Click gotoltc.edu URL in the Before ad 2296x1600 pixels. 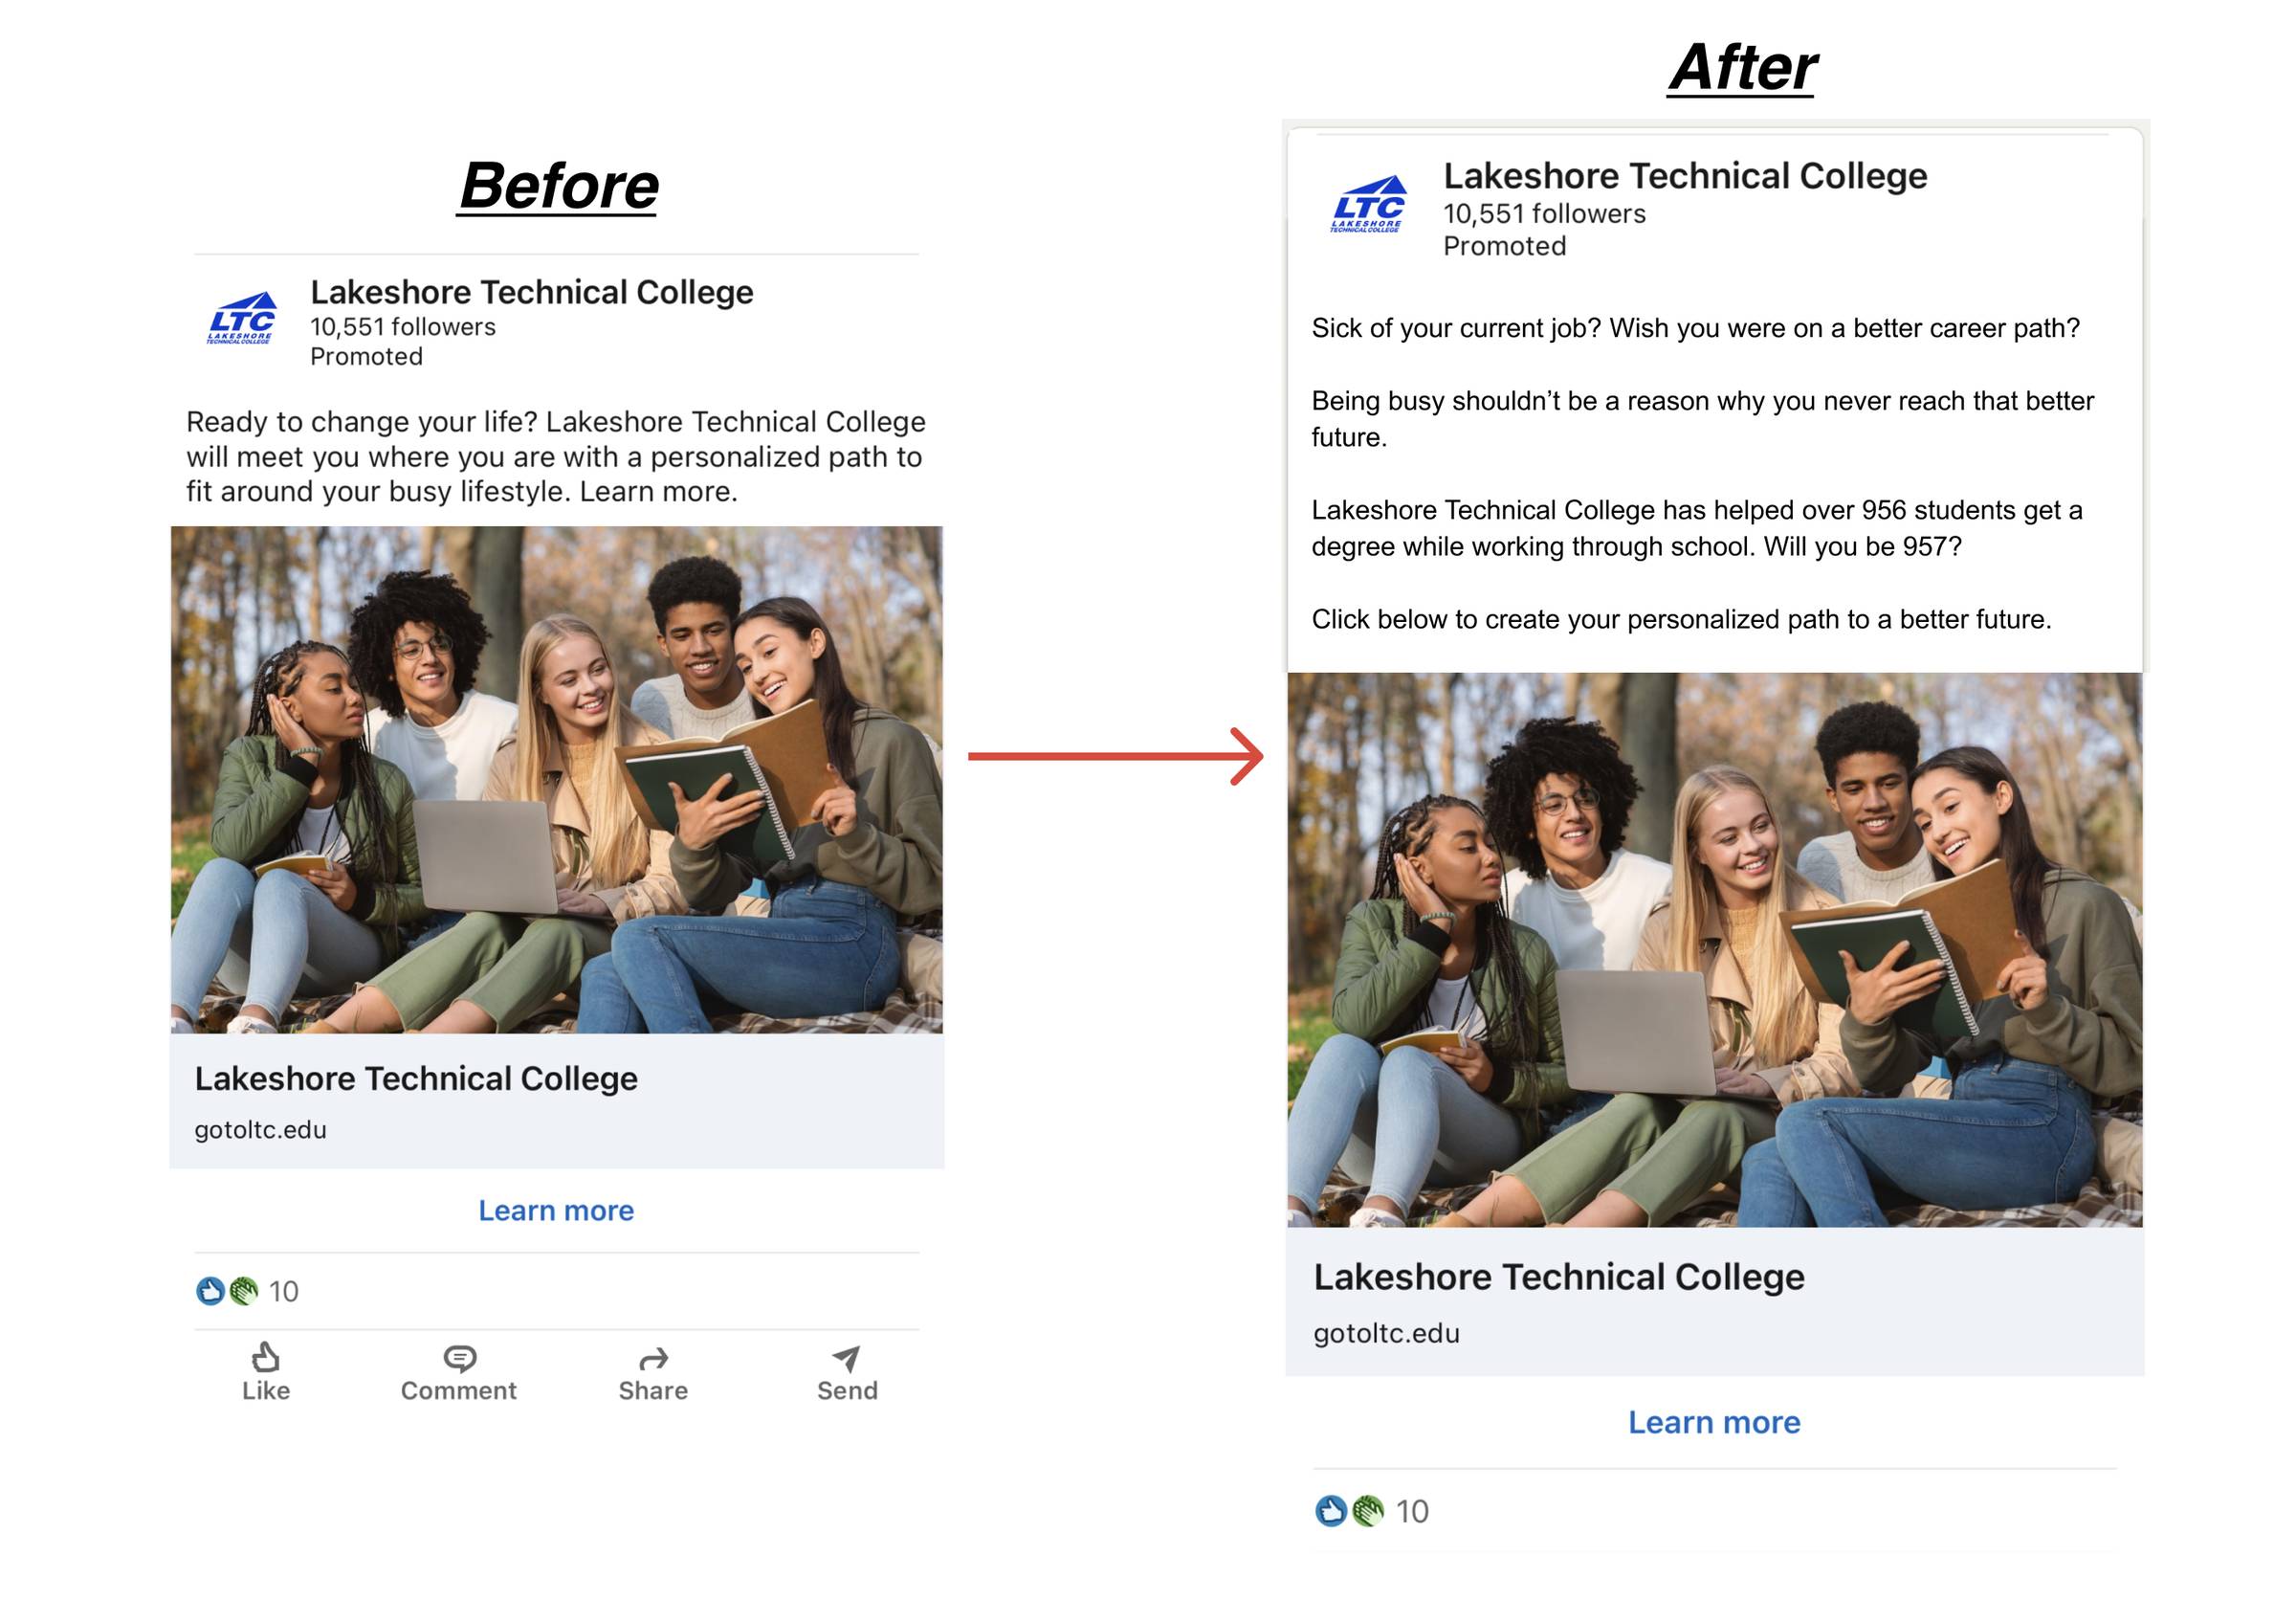[x=260, y=1130]
